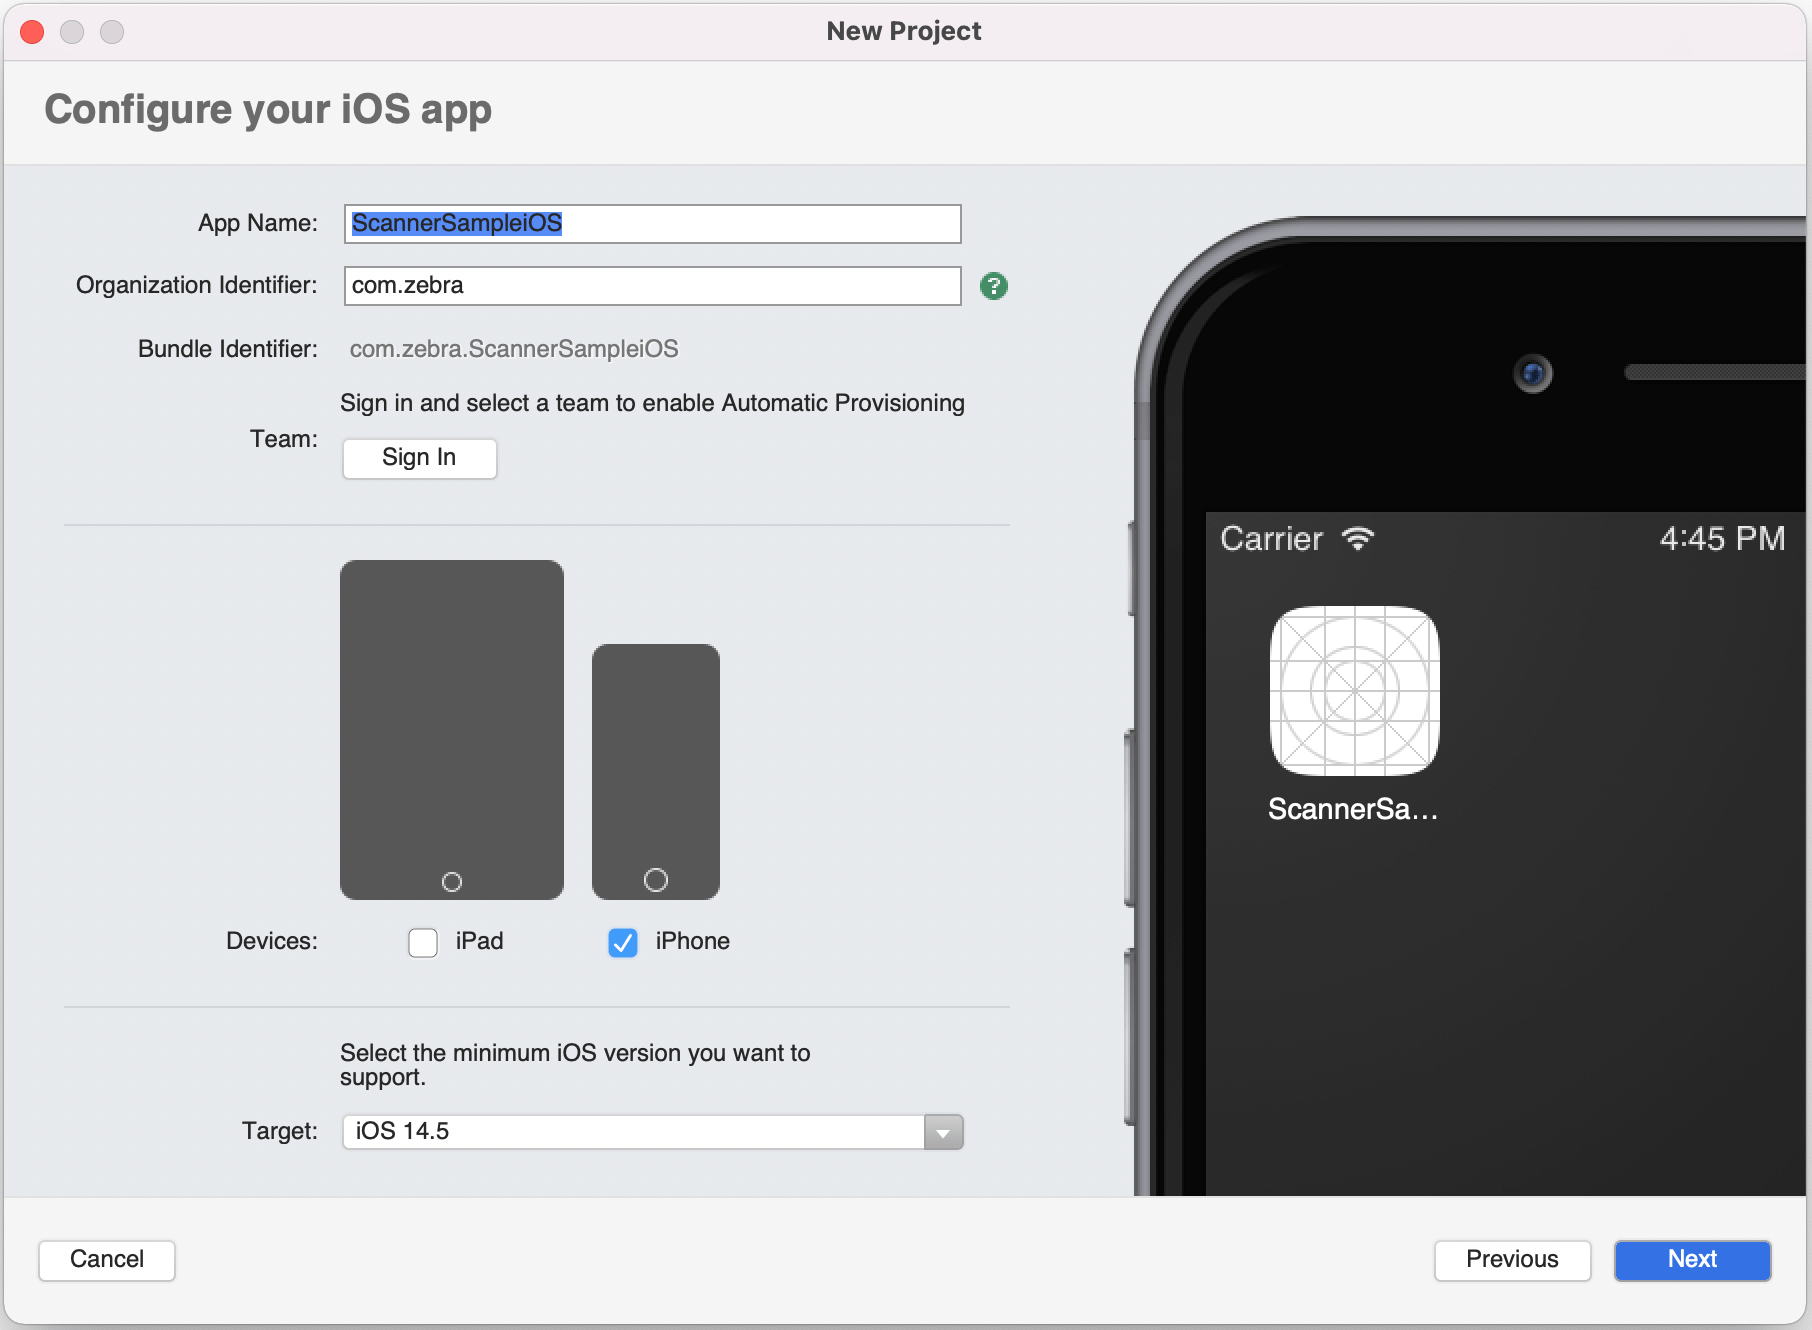The height and width of the screenshot is (1330, 1812).
Task: Click the circular home button on iPhone preview
Action: coord(656,880)
